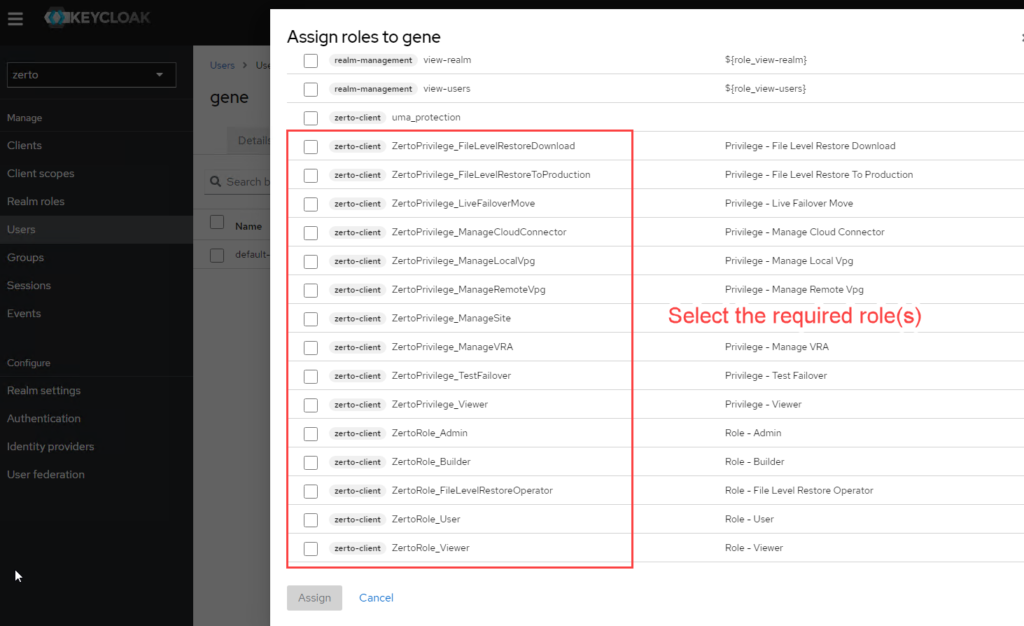Click the Users breadcrumb link
The height and width of the screenshot is (626, 1024).
[x=222, y=64]
